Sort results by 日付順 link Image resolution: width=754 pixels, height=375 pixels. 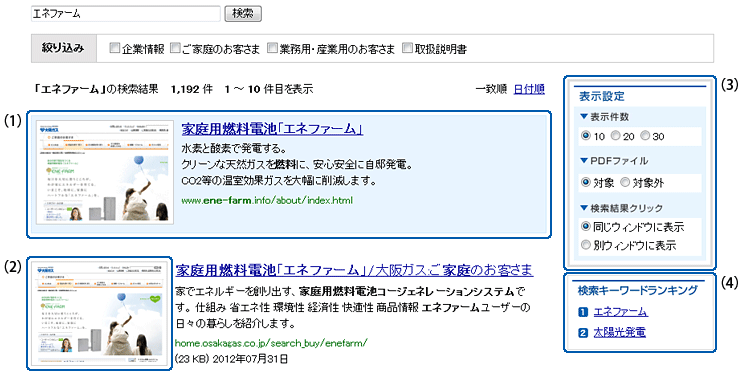pyautogui.click(x=529, y=89)
